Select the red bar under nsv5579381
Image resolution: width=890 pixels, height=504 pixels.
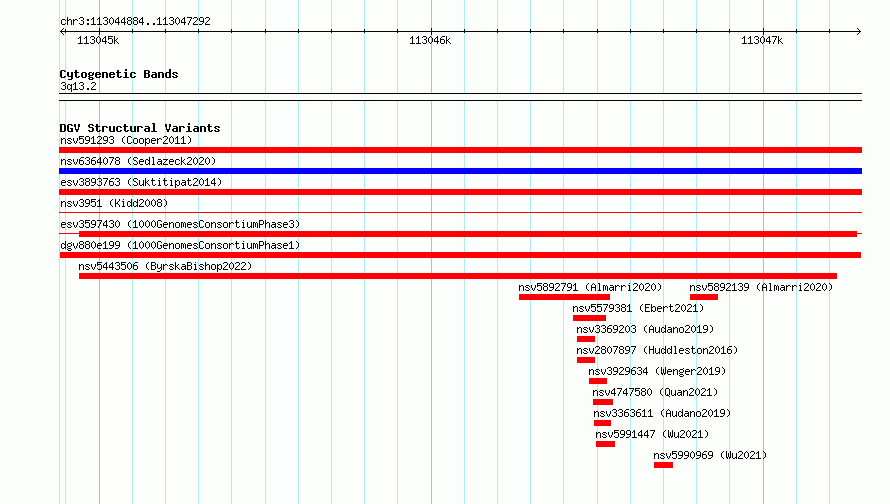pos(589,318)
